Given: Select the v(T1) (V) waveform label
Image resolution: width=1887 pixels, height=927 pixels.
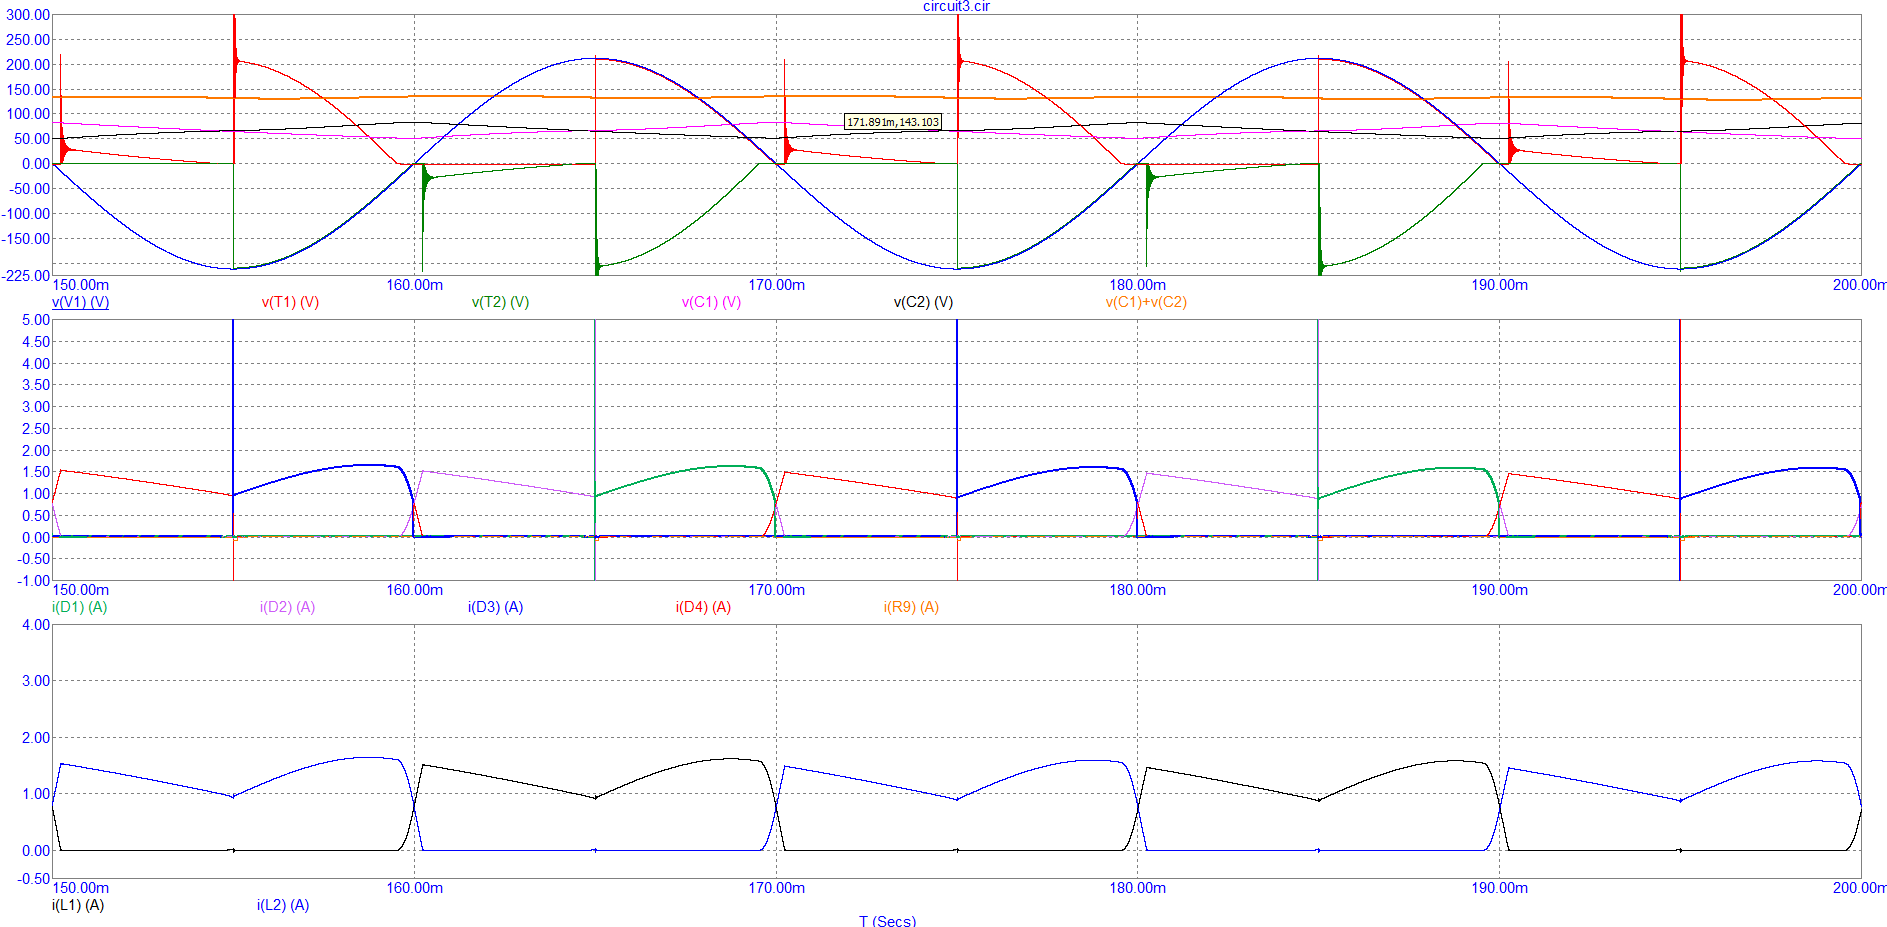Looking at the screenshot, I should point(290,302).
